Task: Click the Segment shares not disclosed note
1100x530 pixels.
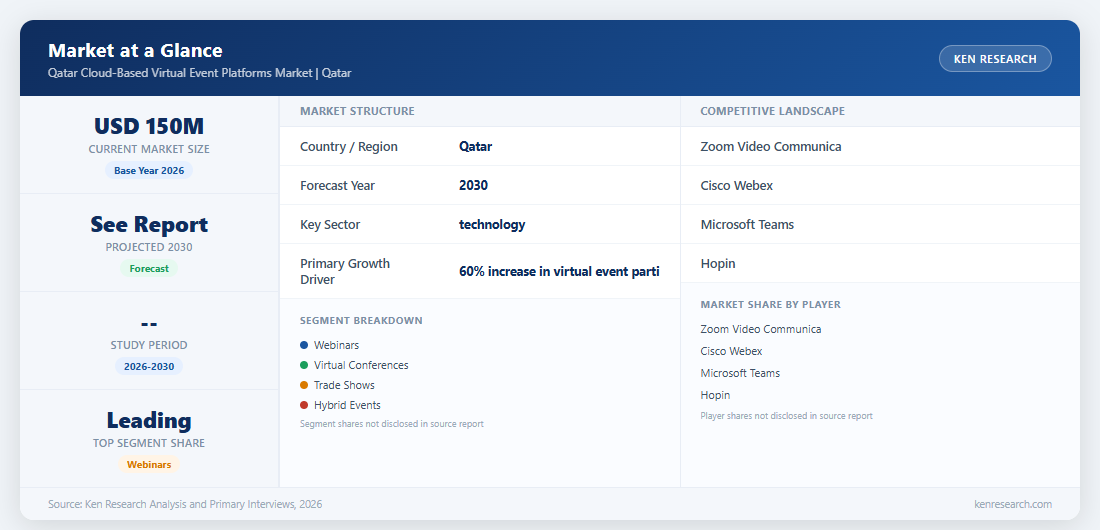Action: point(391,424)
